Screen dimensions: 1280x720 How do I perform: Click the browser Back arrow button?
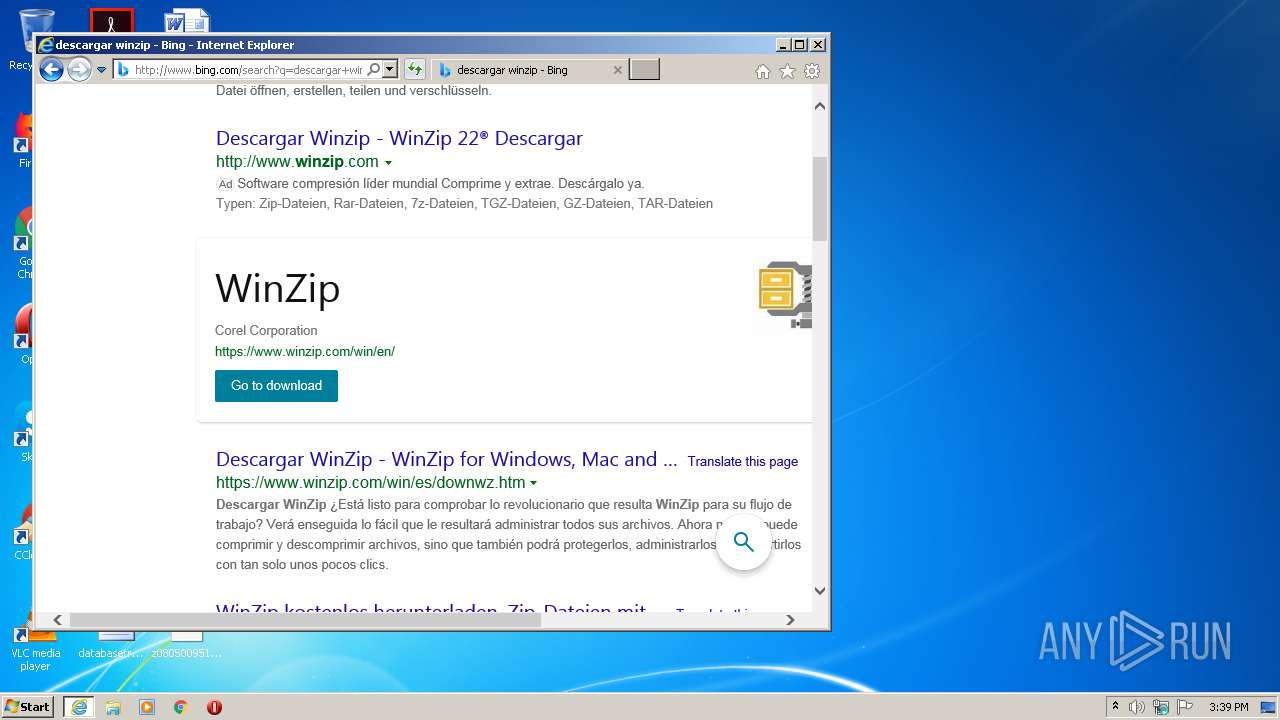51,69
